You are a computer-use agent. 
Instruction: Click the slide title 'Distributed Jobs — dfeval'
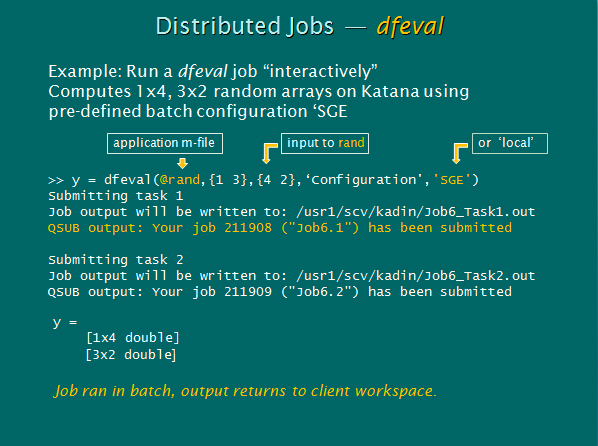[x=300, y=27]
